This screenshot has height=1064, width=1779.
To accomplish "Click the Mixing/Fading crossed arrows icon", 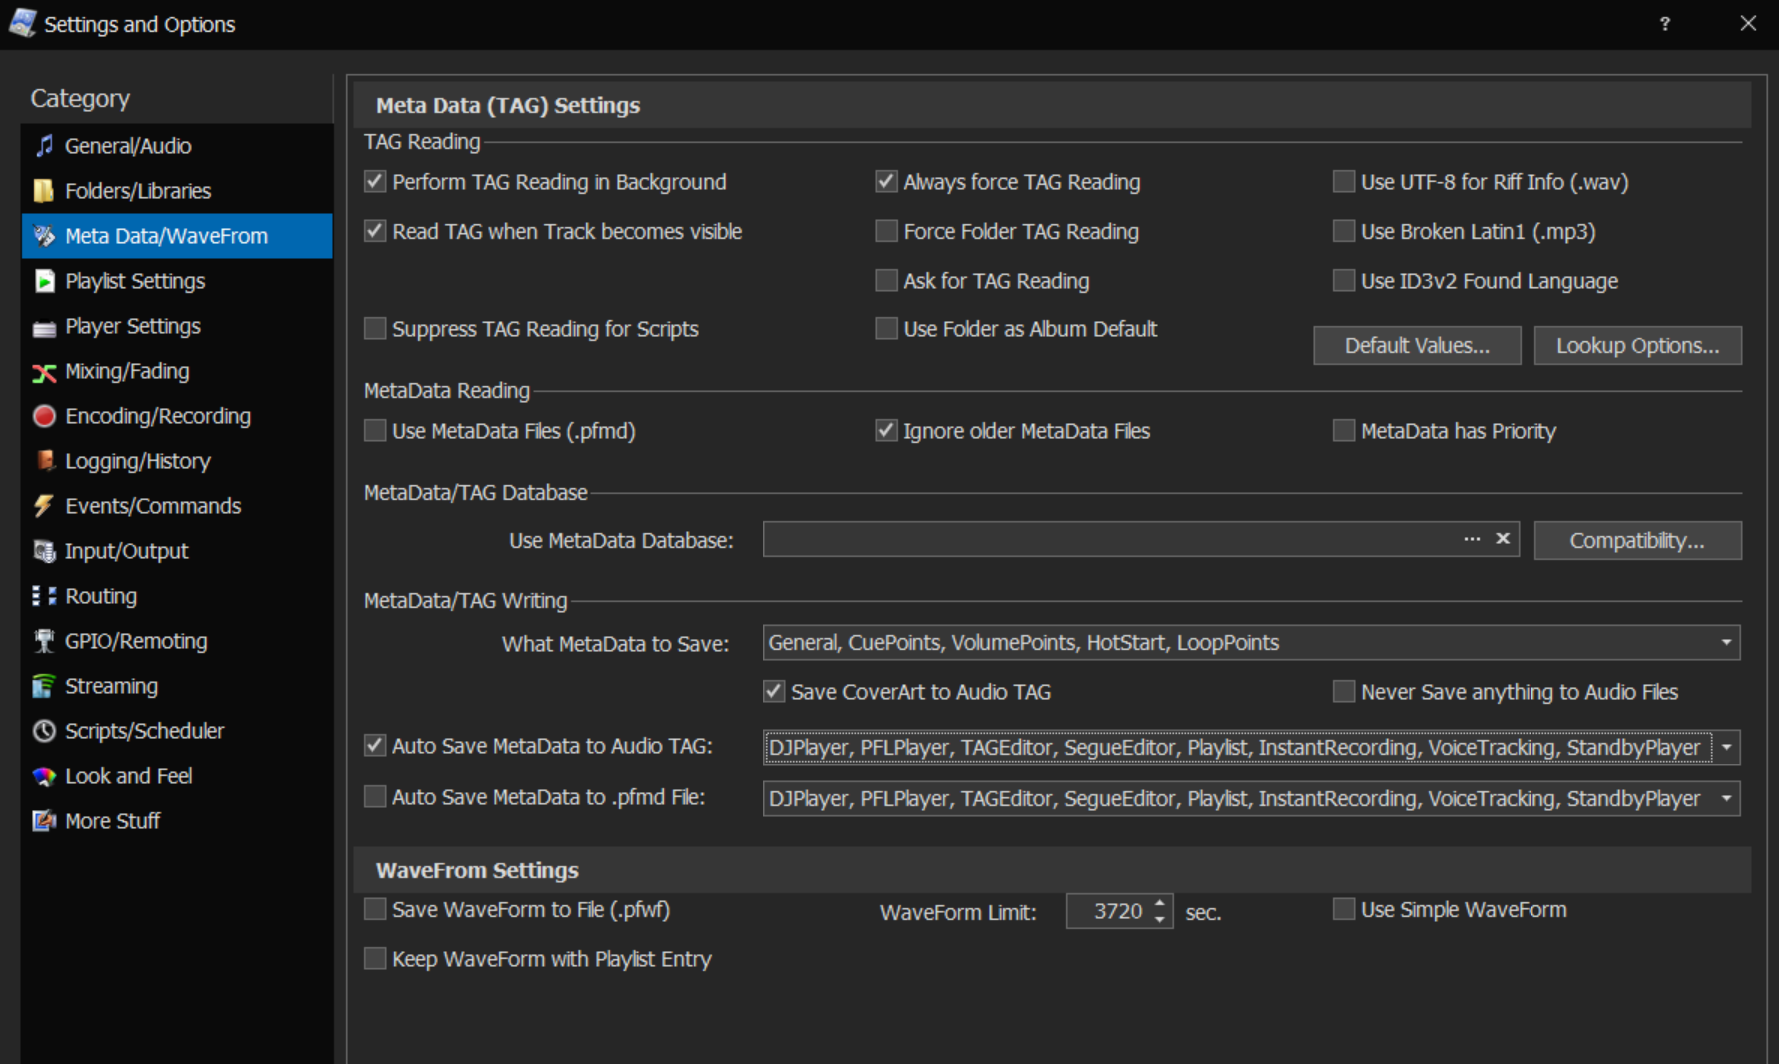I will click(44, 372).
